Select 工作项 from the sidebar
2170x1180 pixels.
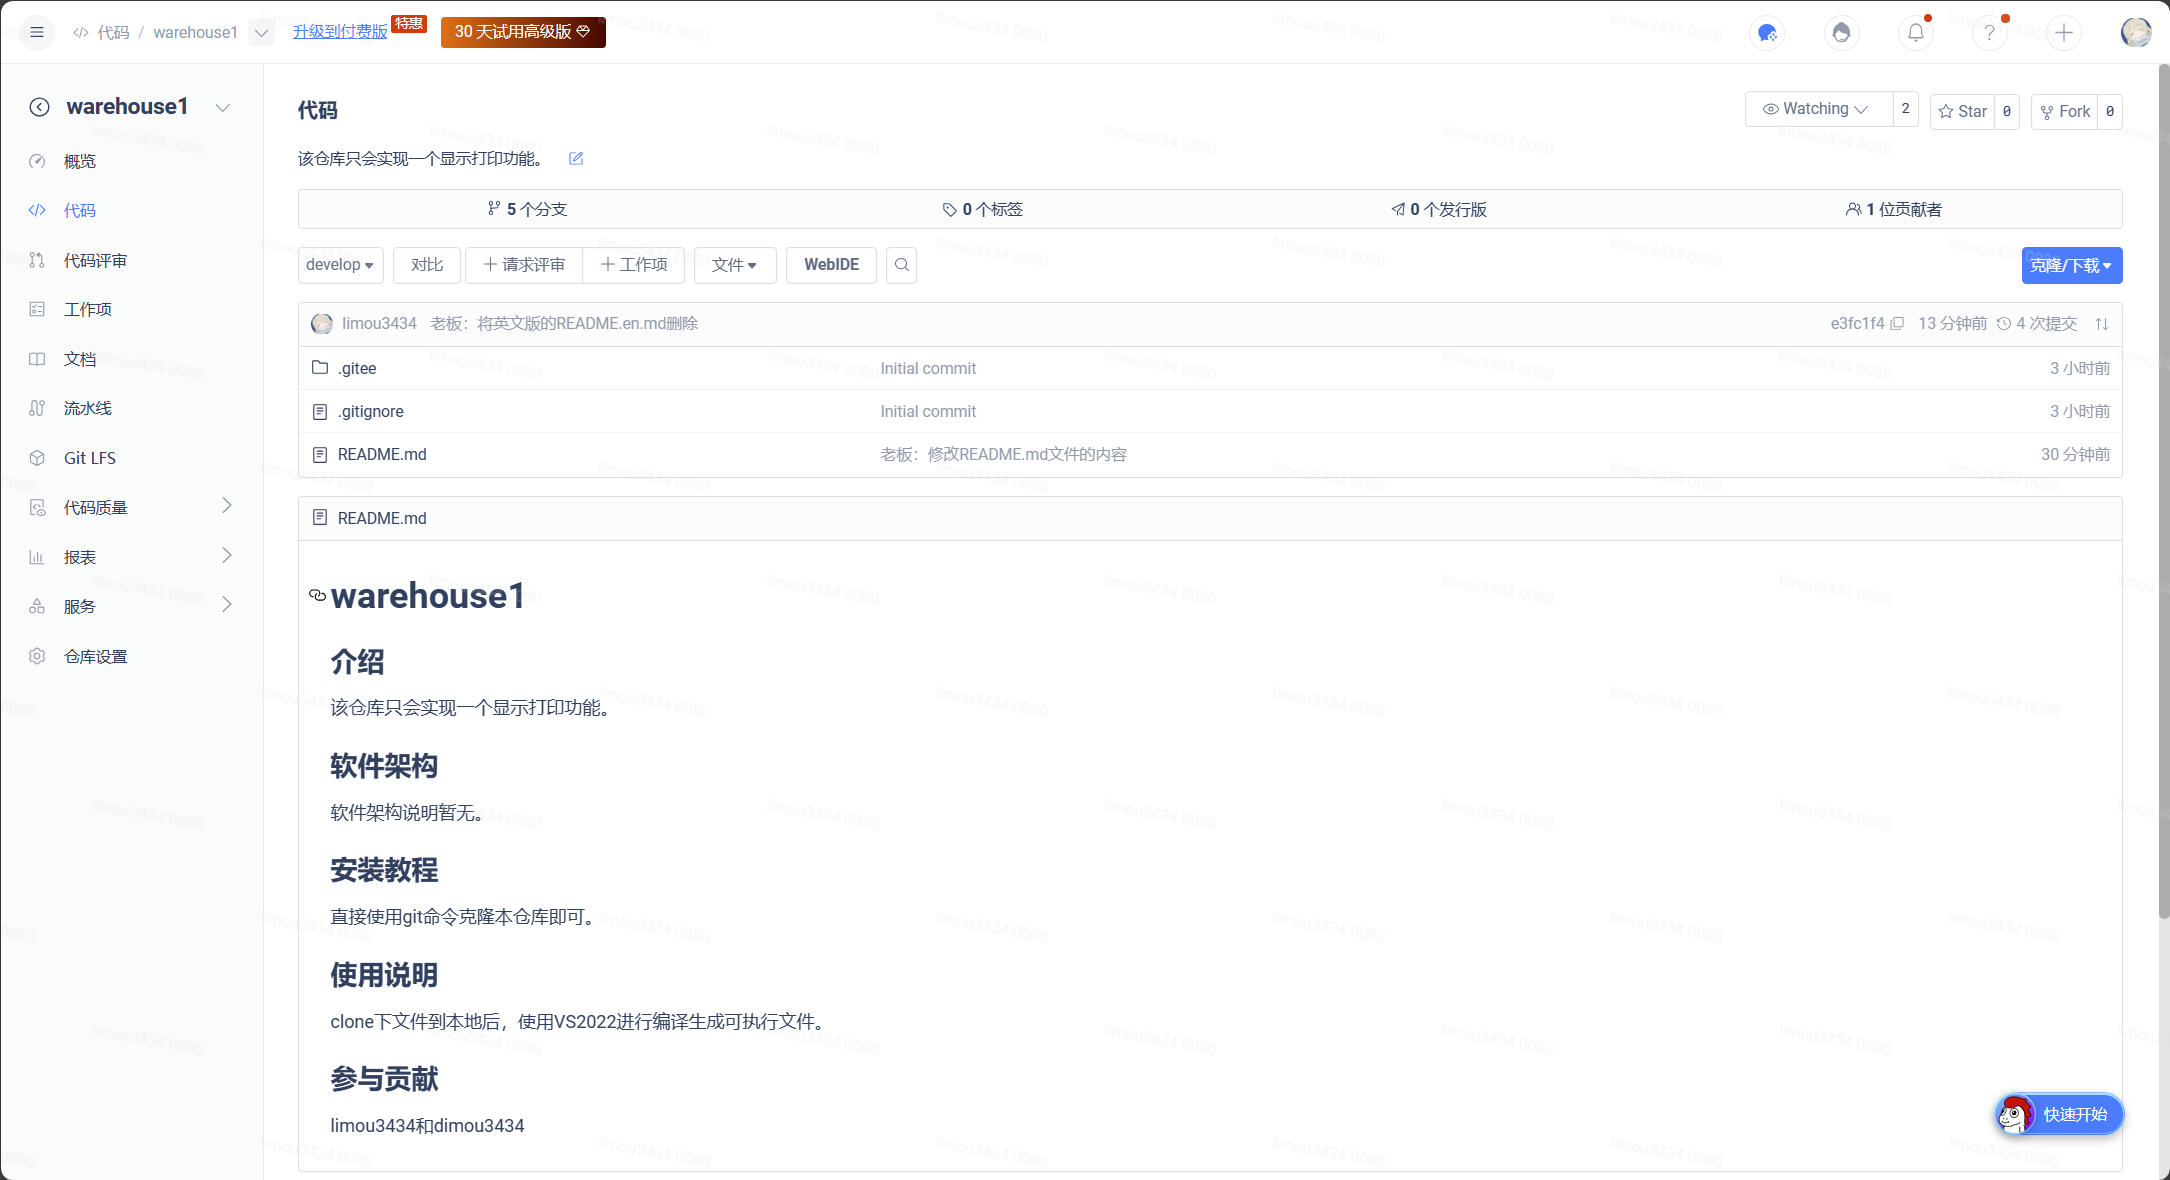(88, 309)
